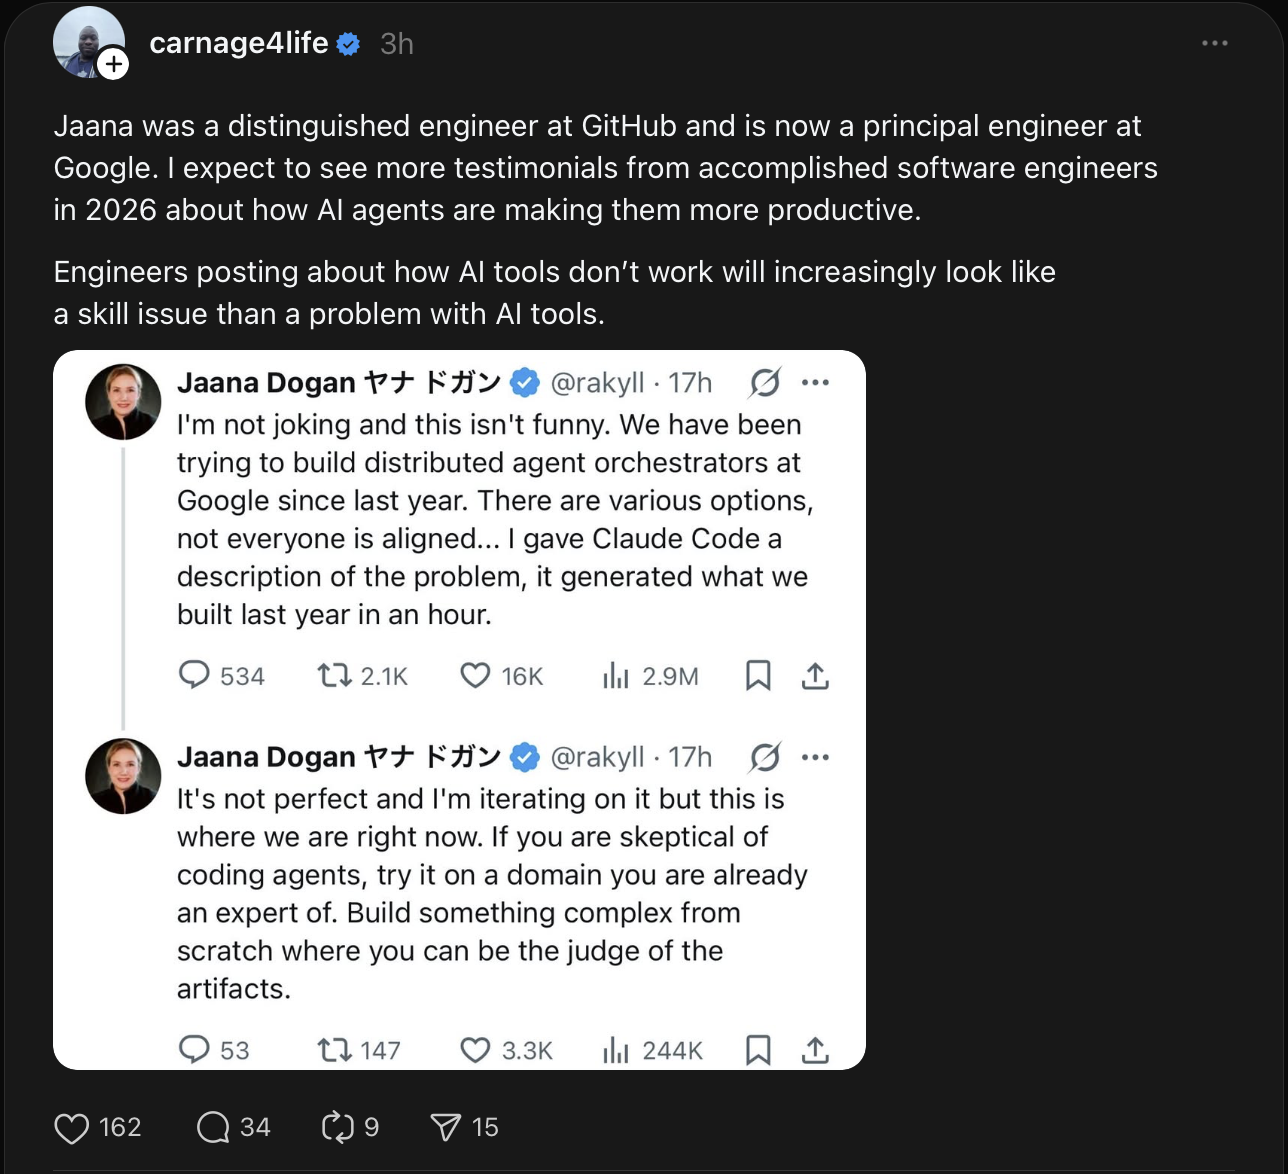
Task: Bookmark Jaana Dogan's first quoted tweet
Action: 757,676
